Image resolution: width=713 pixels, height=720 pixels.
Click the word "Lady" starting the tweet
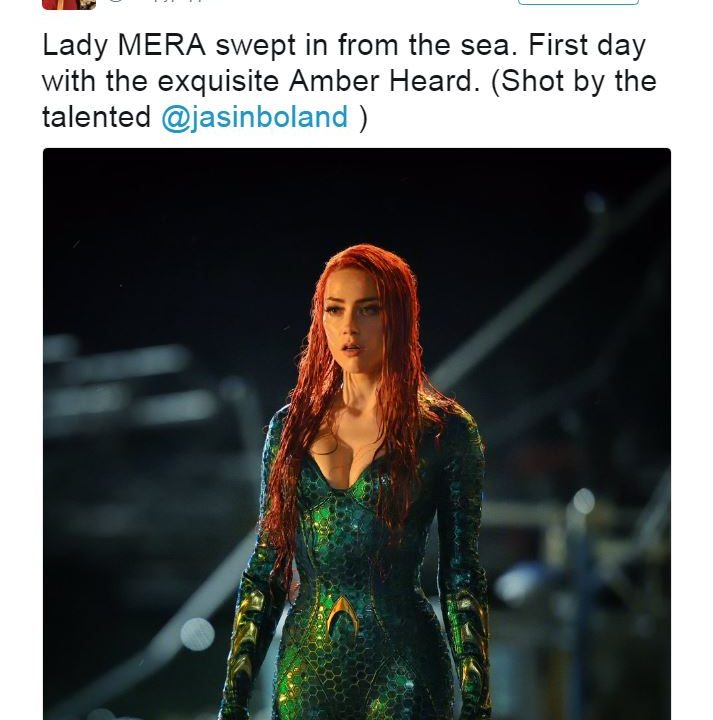(74, 45)
